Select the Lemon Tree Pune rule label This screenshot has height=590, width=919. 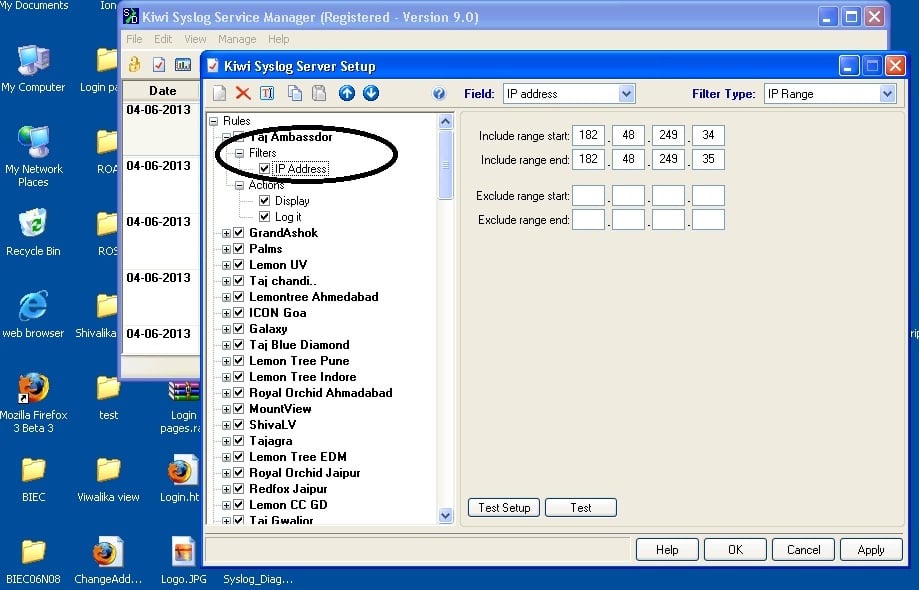(299, 361)
